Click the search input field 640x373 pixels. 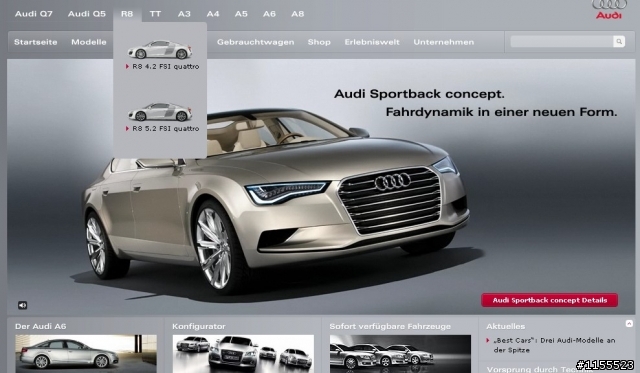562,41
